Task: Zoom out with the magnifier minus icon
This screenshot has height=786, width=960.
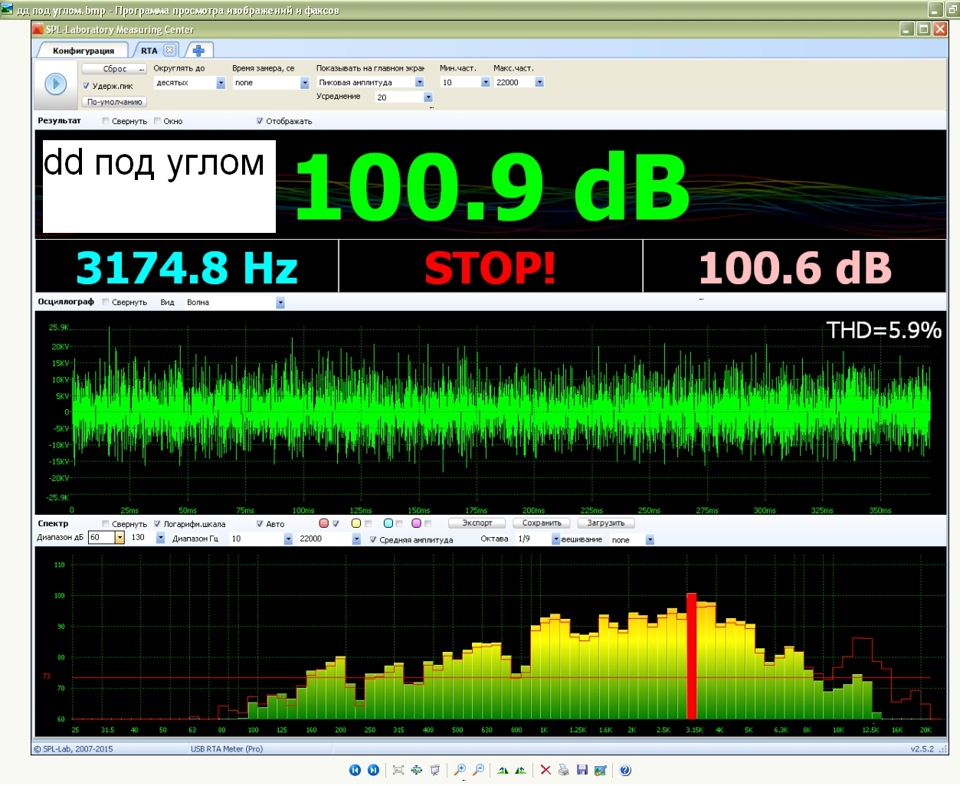Action: pos(479,770)
